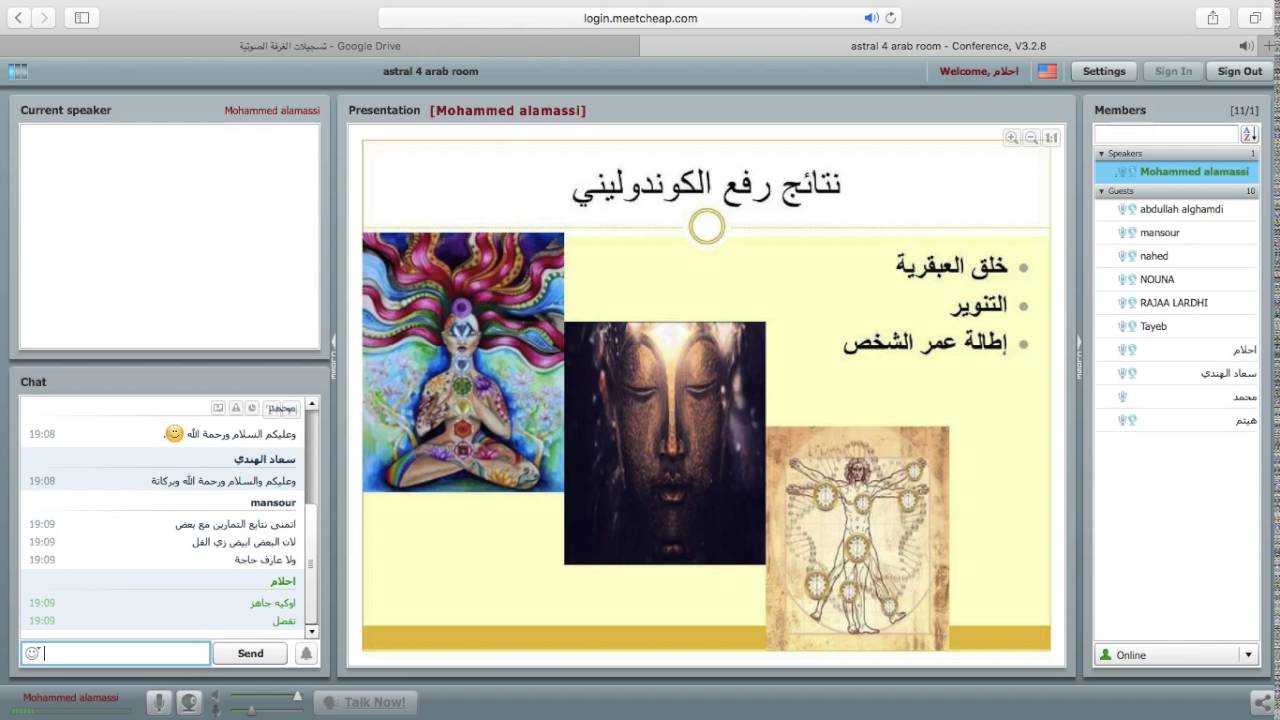Collapse the Speakers group

[1102, 154]
